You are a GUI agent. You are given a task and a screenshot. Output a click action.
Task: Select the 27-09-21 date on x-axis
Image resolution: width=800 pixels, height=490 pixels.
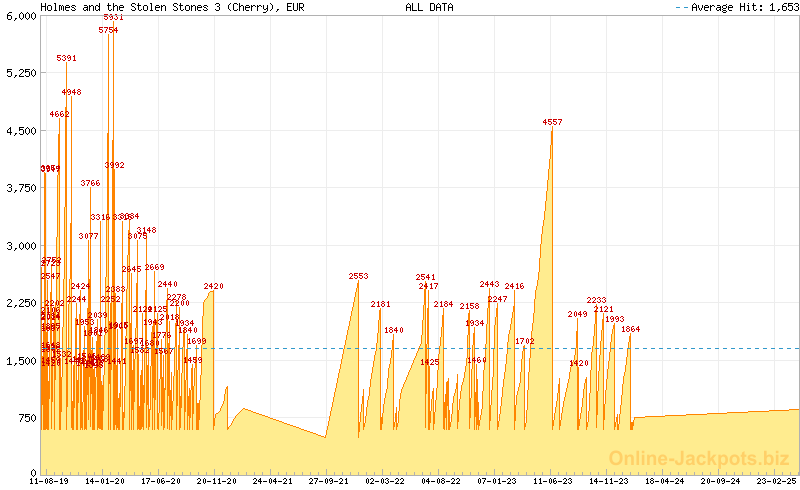tap(329, 481)
